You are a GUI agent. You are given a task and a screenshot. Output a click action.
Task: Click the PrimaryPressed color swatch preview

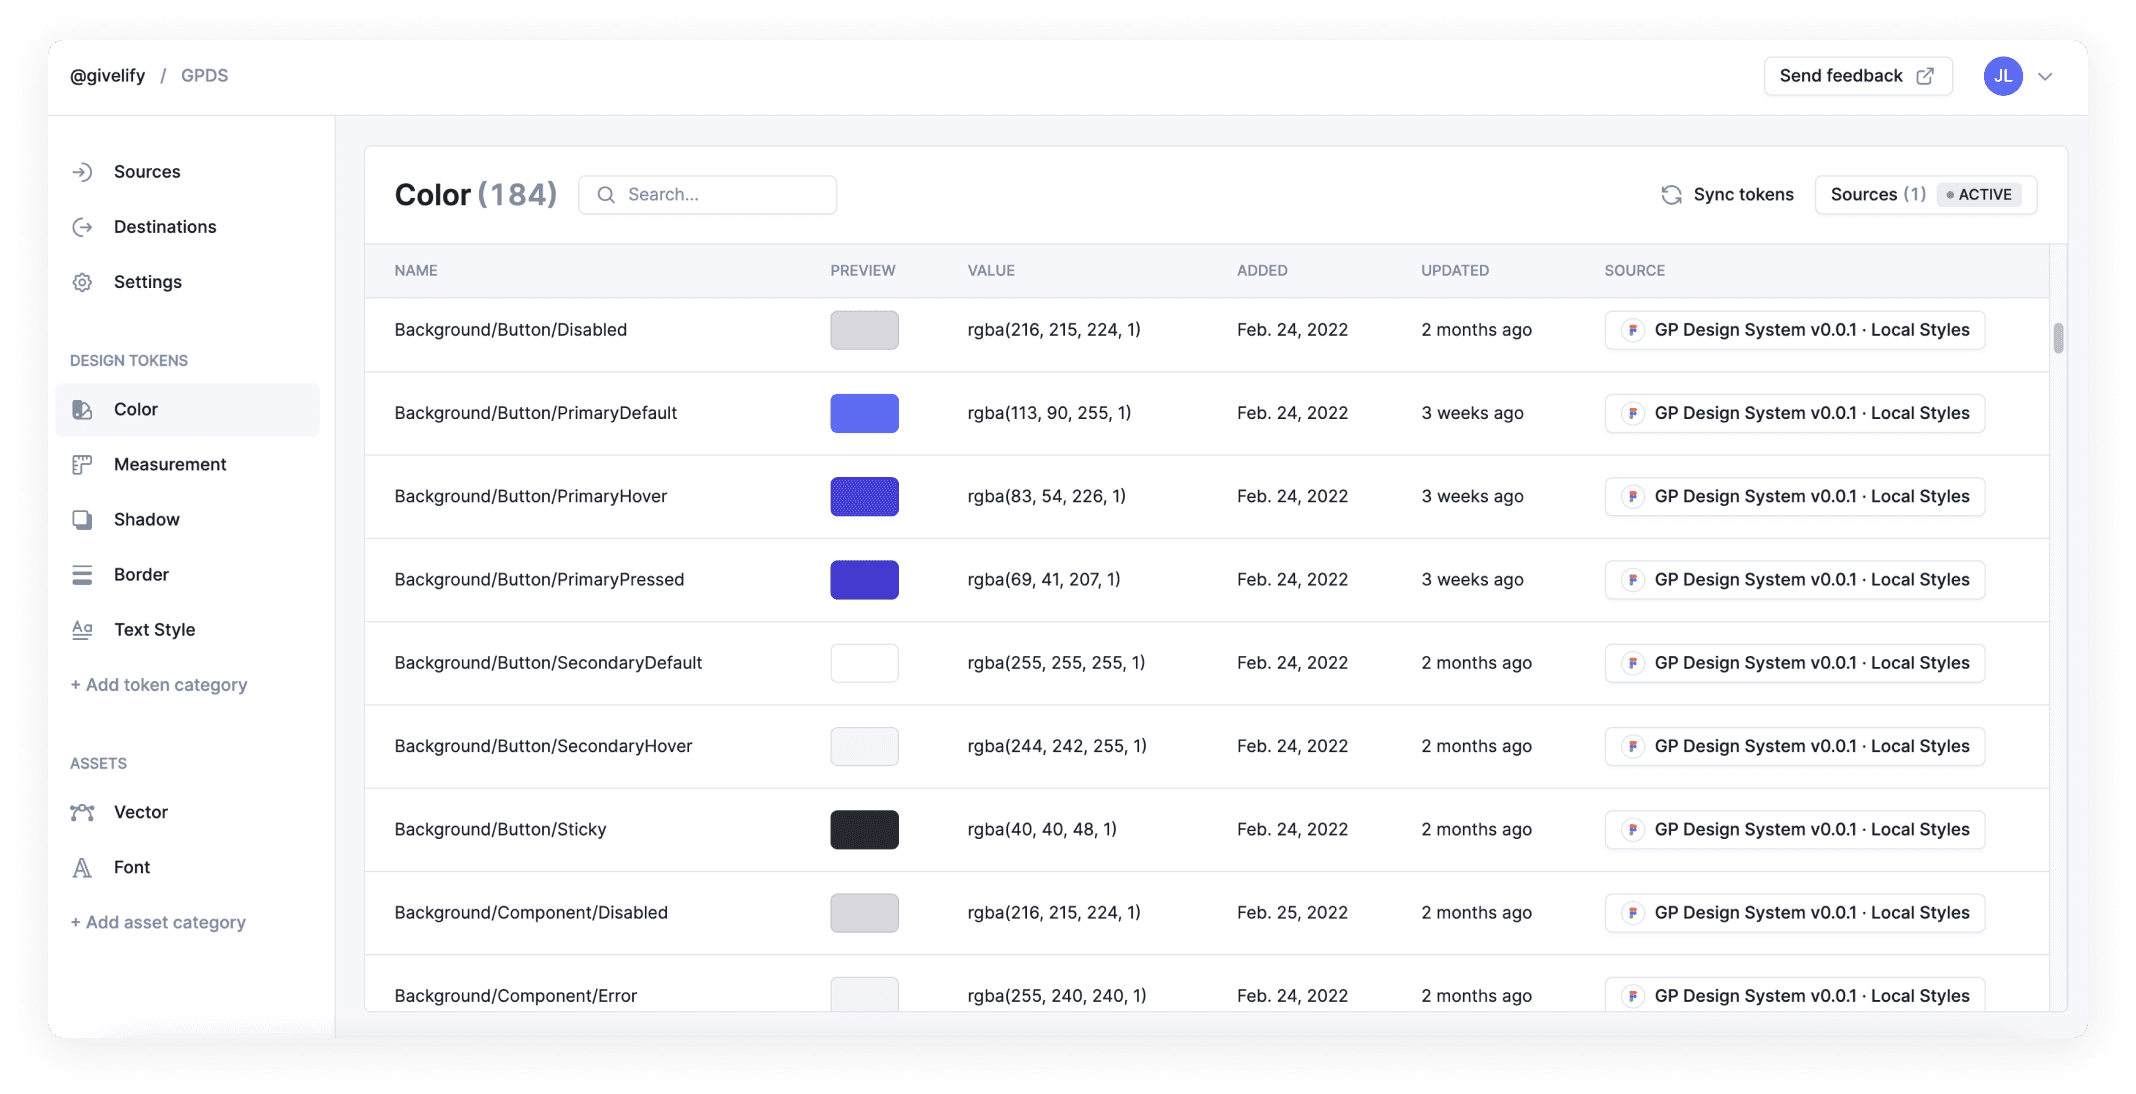(x=864, y=580)
